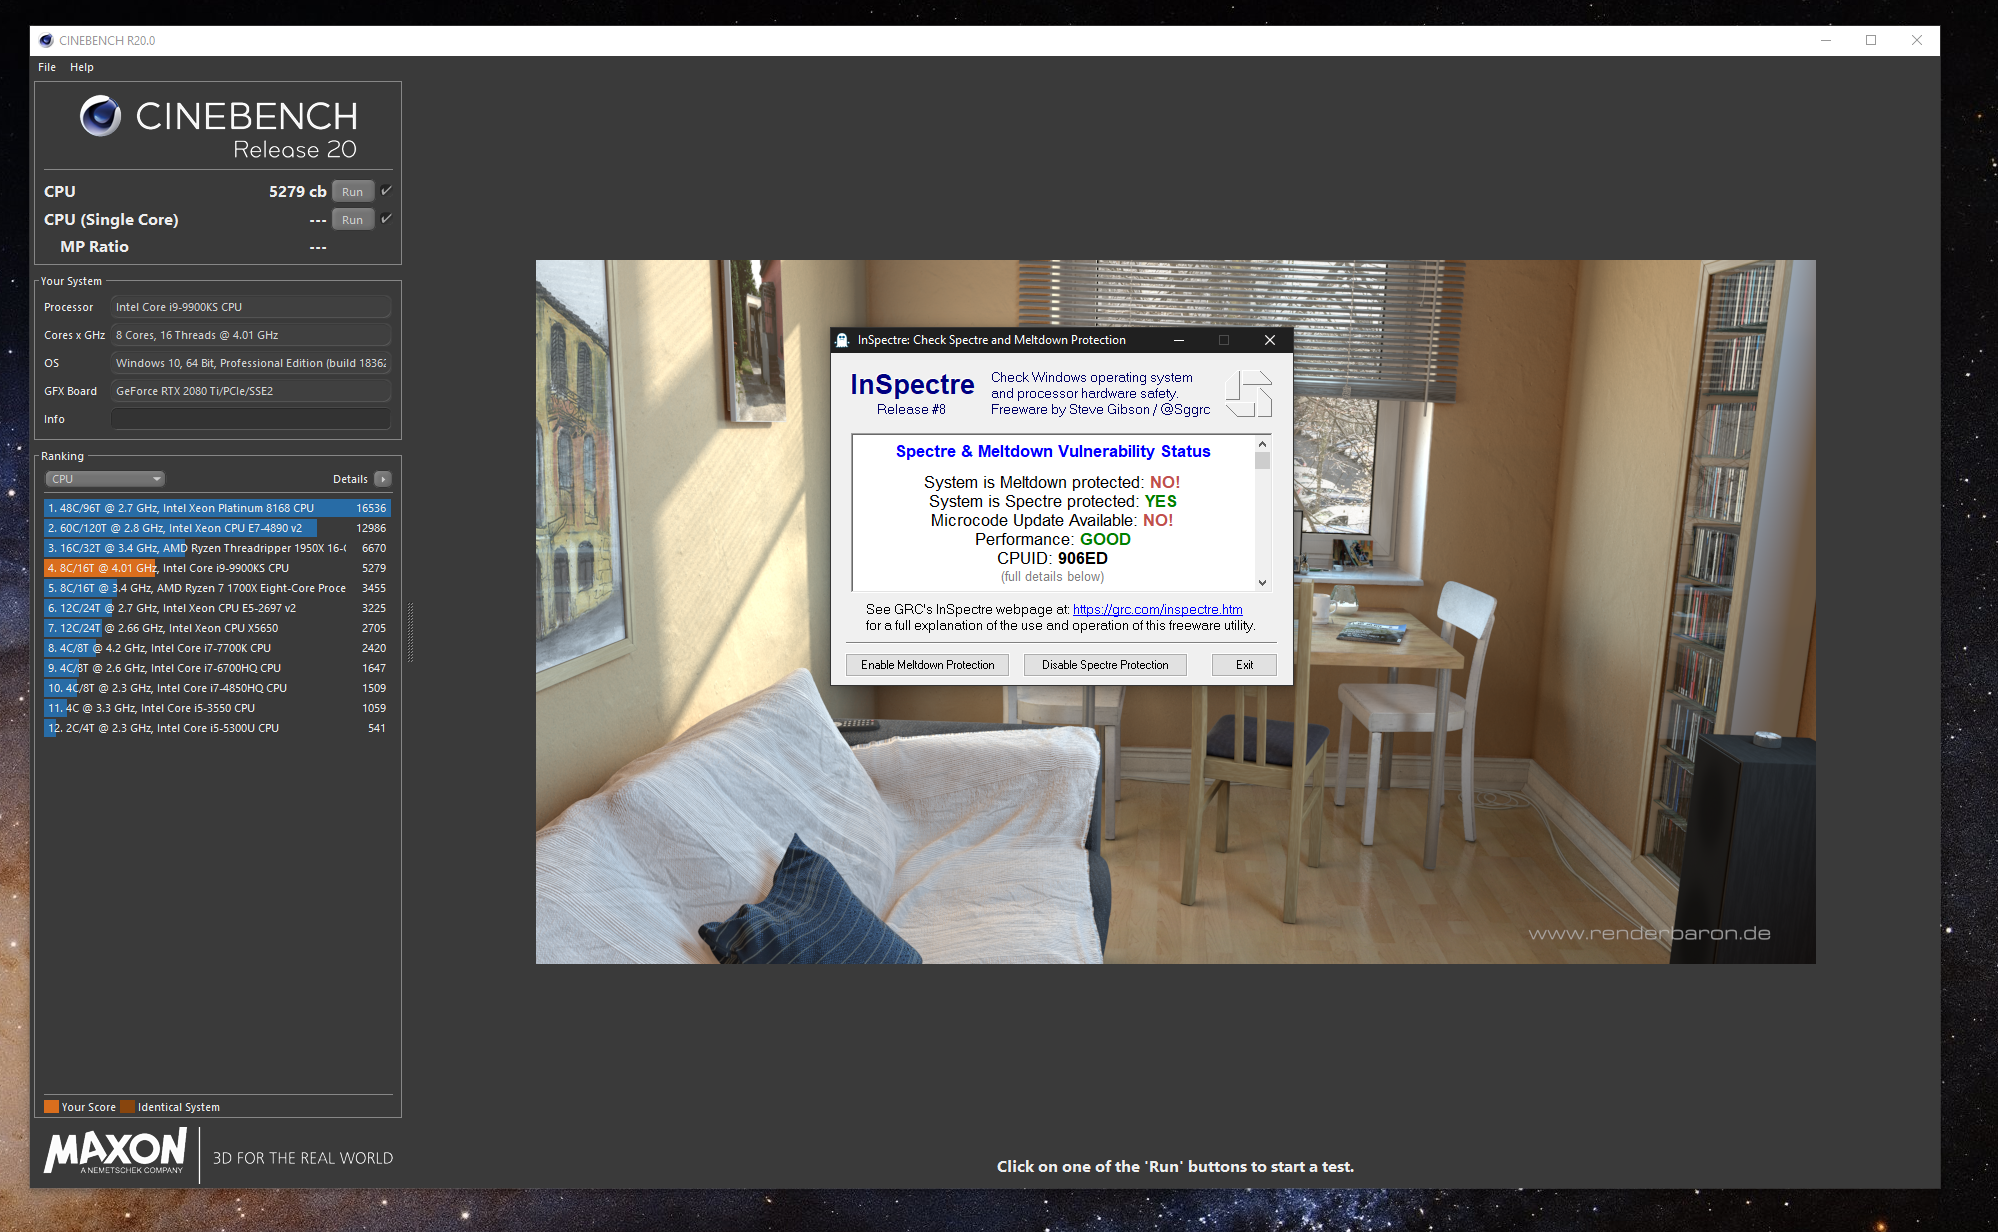This screenshot has height=1232, width=1998.
Task: Click the Identical System brown legend swatch
Action: click(x=127, y=1107)
